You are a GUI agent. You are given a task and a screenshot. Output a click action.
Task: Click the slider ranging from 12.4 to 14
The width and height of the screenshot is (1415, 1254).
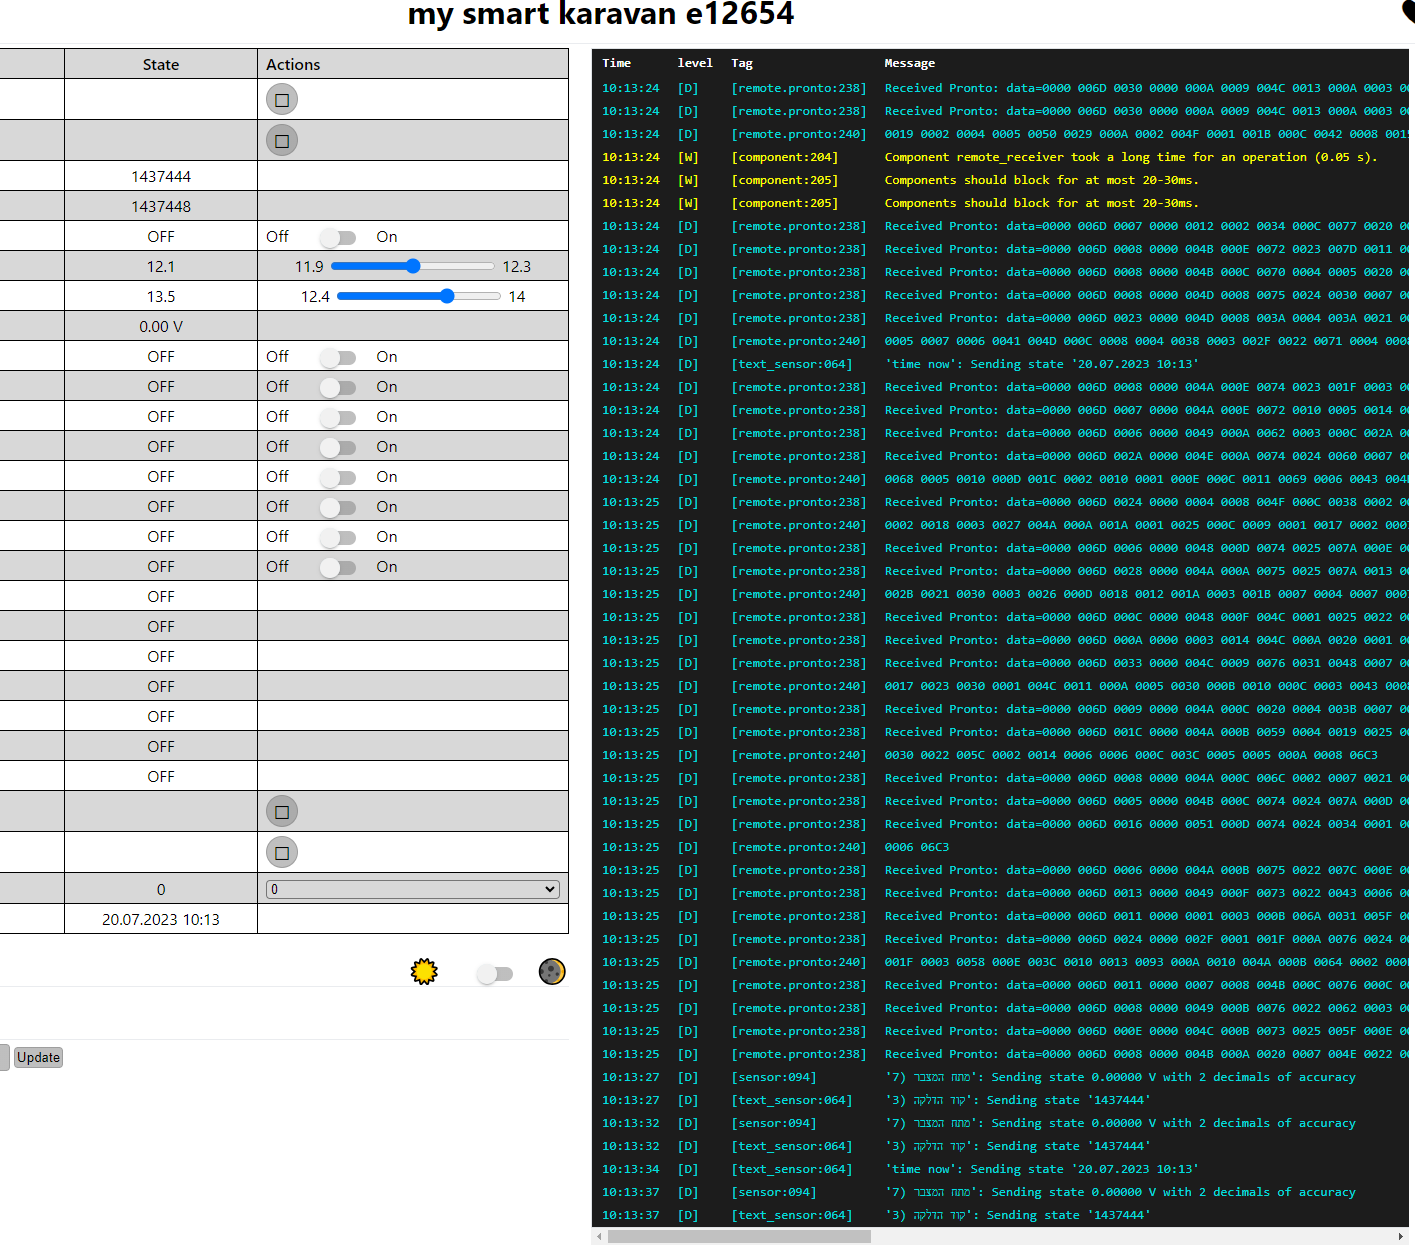[418, 296]
